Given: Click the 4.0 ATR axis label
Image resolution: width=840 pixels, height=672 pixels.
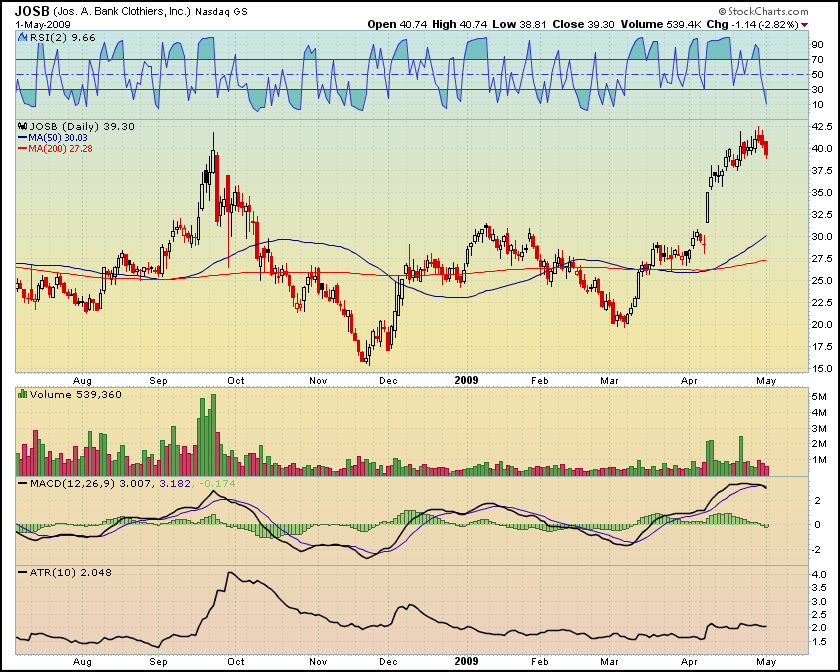Looking at the screenshot, I should (x=820, y=574).
